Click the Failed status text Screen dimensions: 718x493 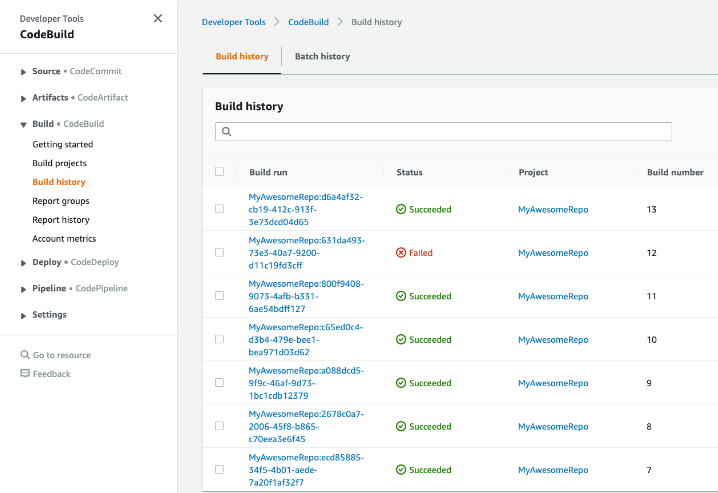[421, 253]
